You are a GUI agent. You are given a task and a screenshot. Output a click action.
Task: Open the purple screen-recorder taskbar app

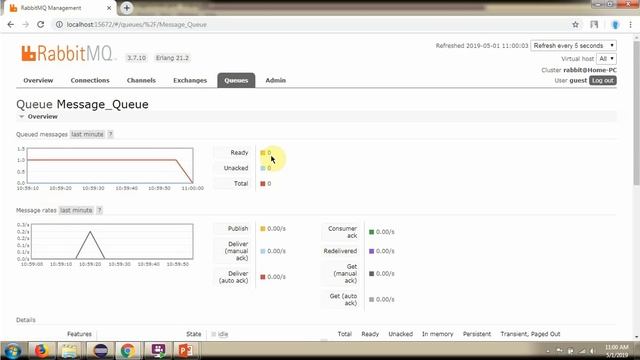click(x=158, y=351)
